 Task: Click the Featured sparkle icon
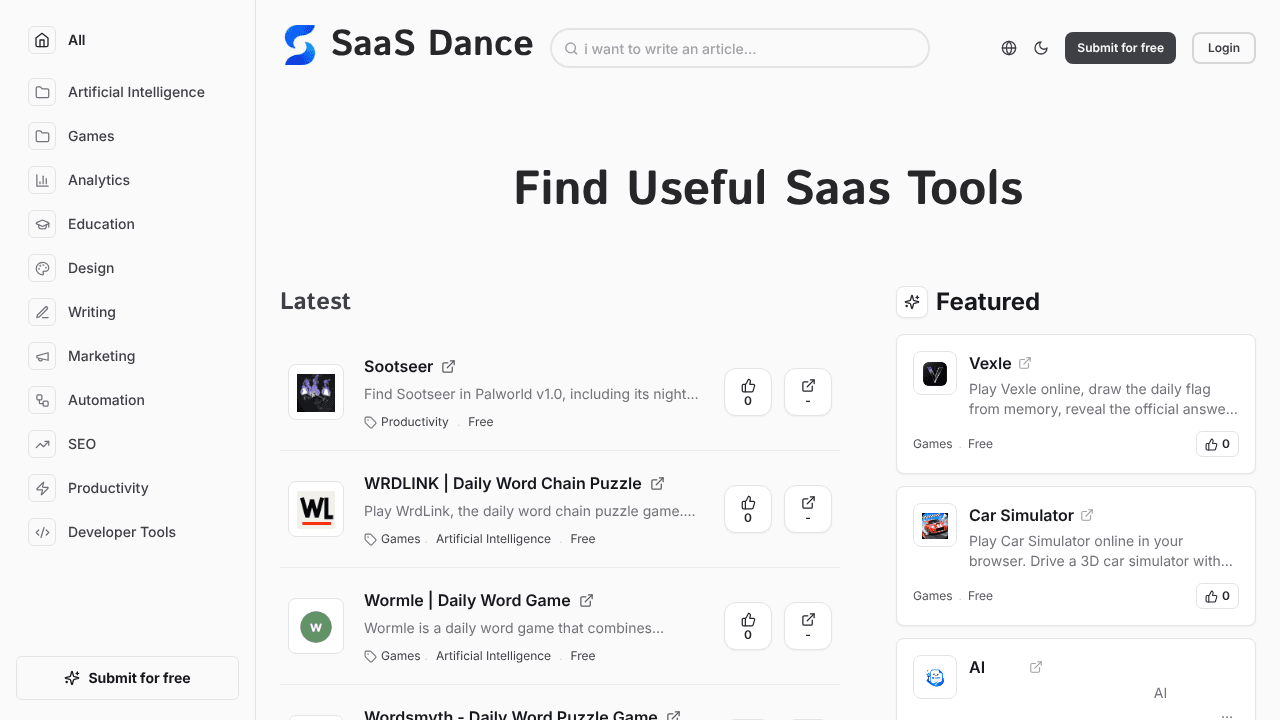click(x=912, y=301)
